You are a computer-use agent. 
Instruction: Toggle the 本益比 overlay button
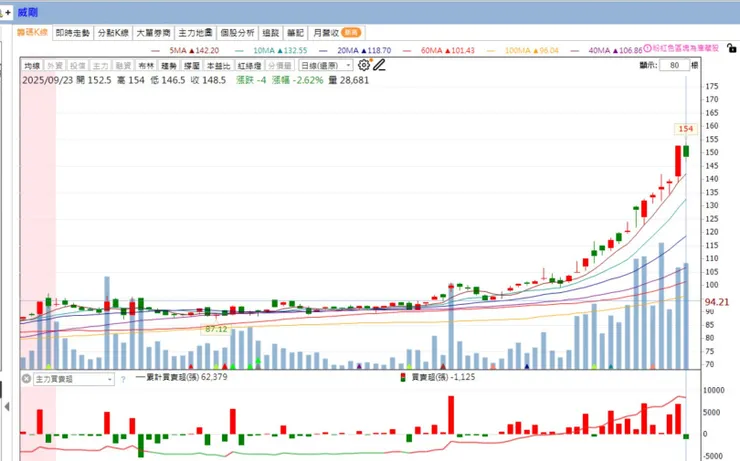coord(219,65)
